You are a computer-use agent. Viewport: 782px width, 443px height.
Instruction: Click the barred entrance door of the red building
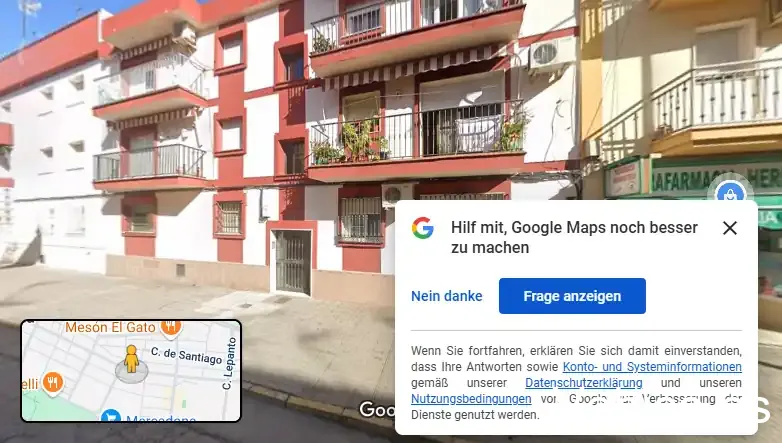(x=293, y=261)
